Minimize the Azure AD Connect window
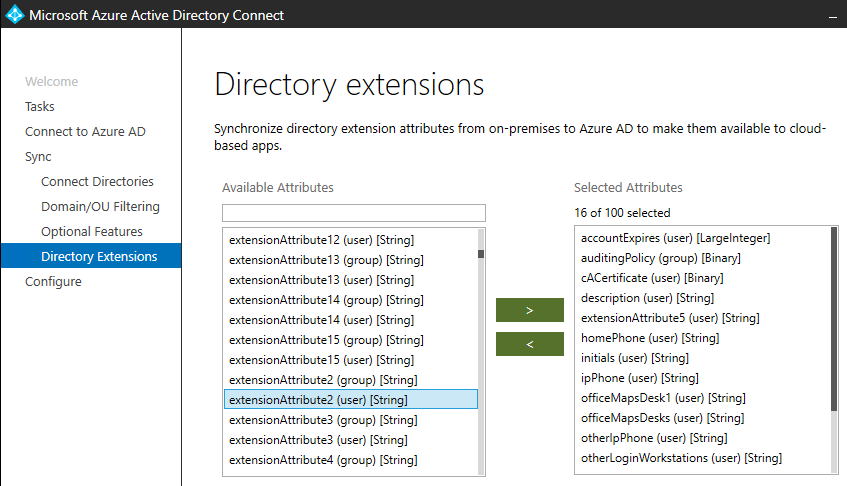 [832, 16]
